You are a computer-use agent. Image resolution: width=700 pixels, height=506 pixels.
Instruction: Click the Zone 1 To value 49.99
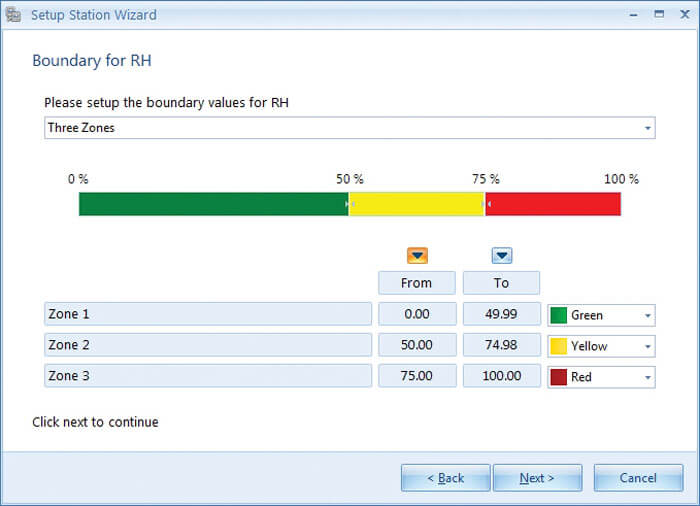(501, 314)
